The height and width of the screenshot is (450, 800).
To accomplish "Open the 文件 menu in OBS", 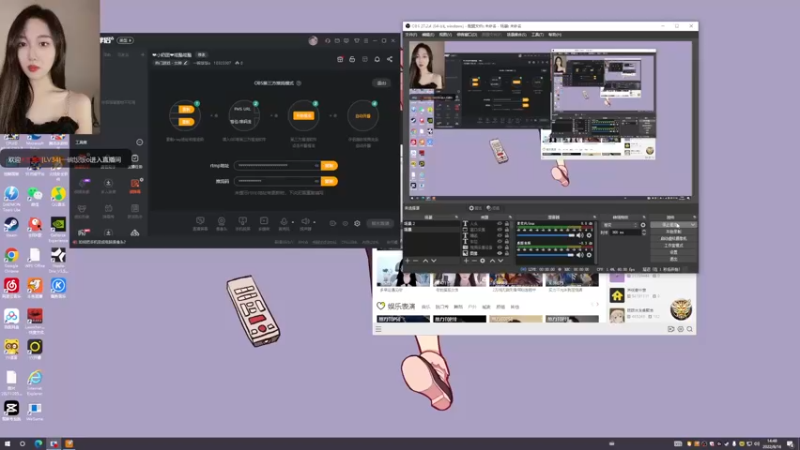I will [x=411, y=35].
